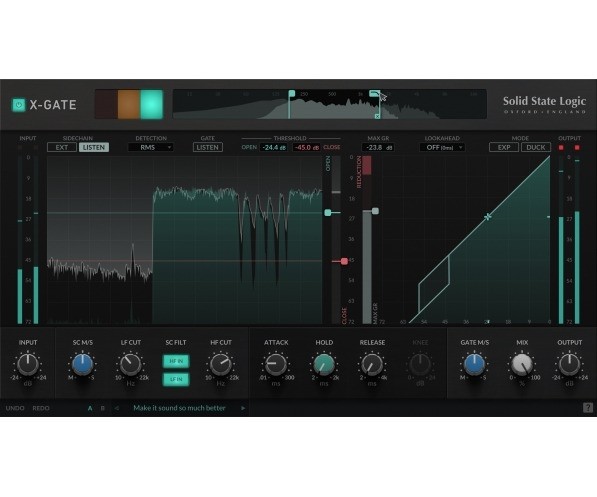The width and height of the screenshot is (597, 497).
Task: Select the MAX GR slider handle
Action: (375, 211)
